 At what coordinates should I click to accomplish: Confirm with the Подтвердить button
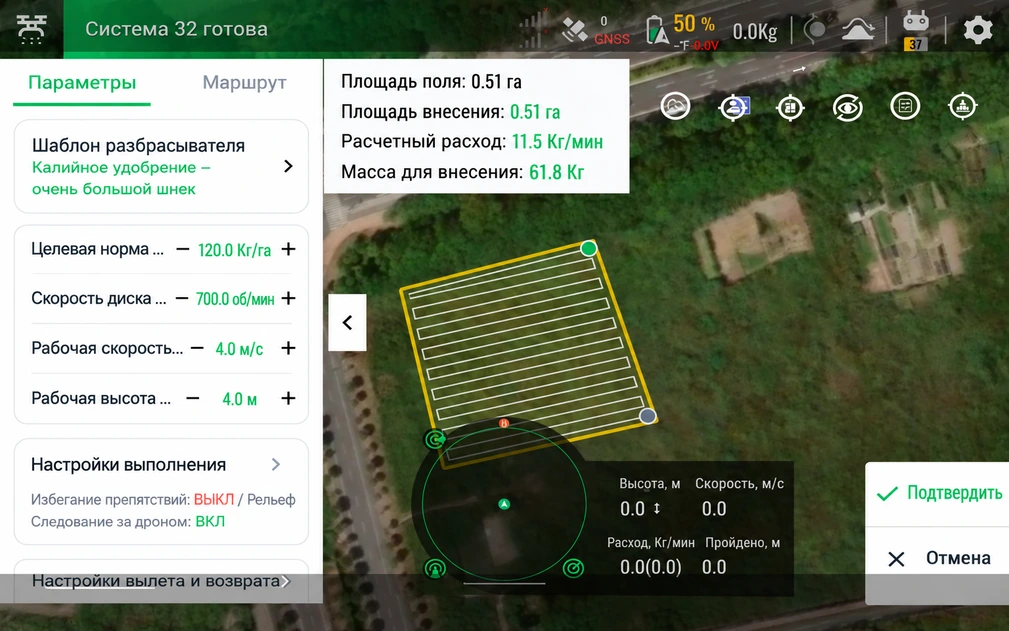(x=938, y=493)
